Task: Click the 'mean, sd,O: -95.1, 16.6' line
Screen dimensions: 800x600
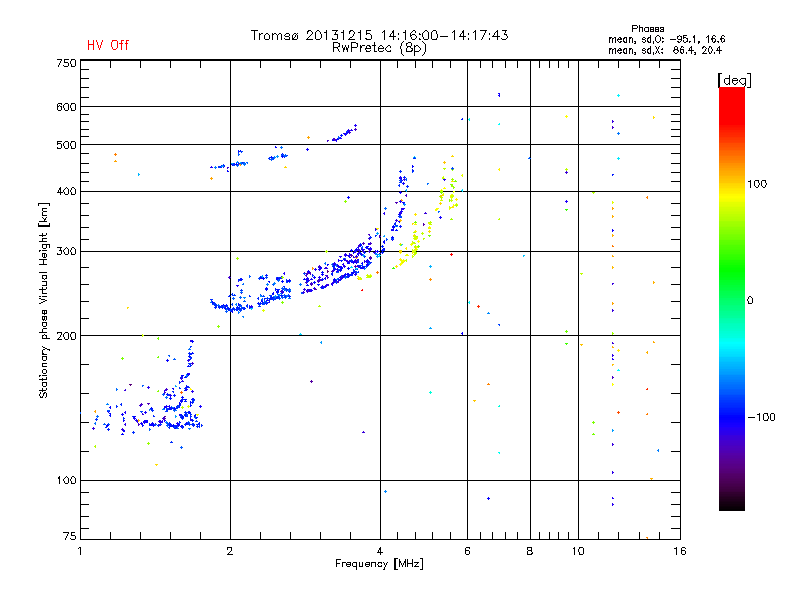Action: [x=666, y=39]
